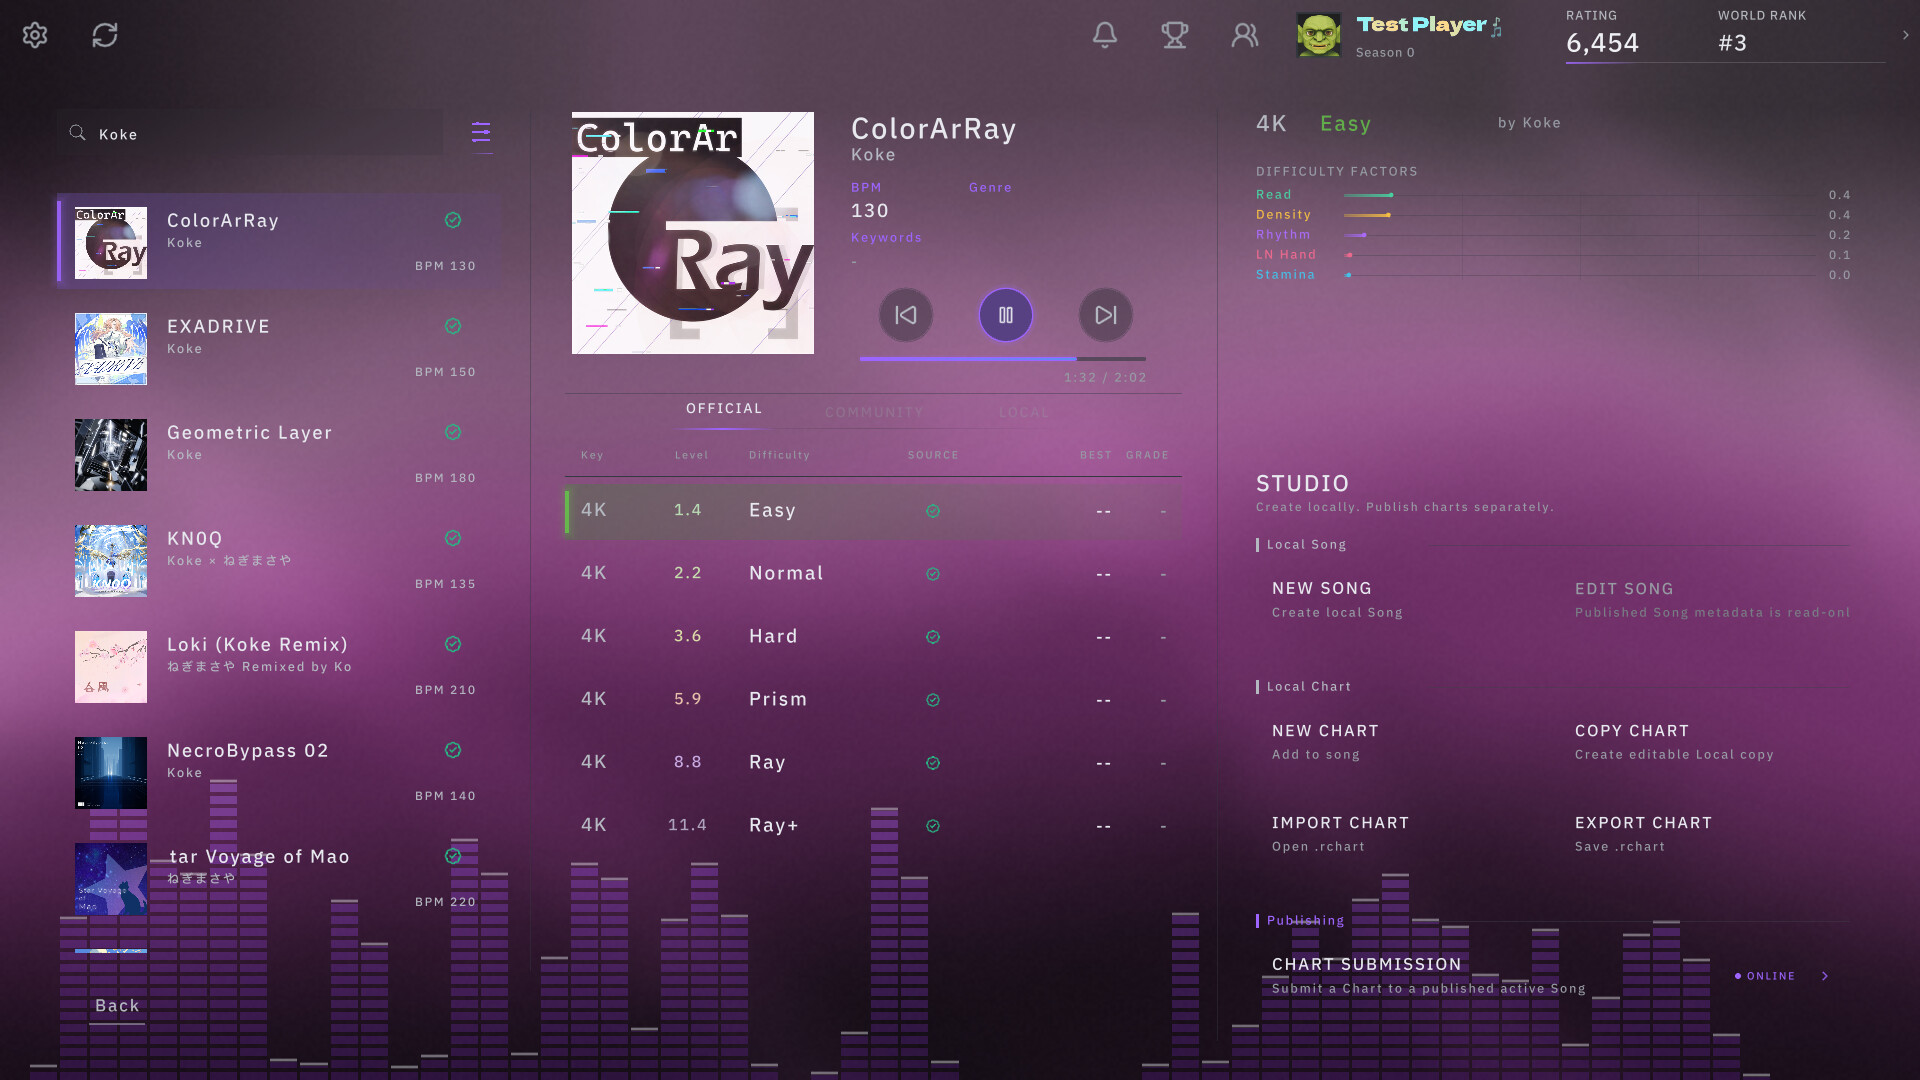Seek on the song progress bar

[1002, 358]
